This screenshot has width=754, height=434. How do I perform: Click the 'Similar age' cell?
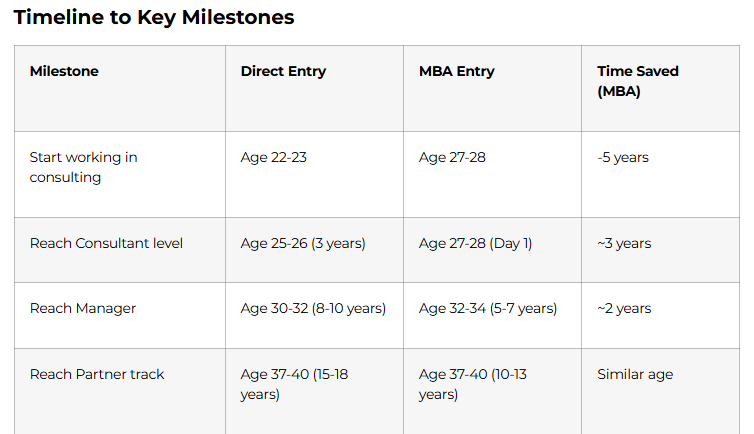point(635,374)
